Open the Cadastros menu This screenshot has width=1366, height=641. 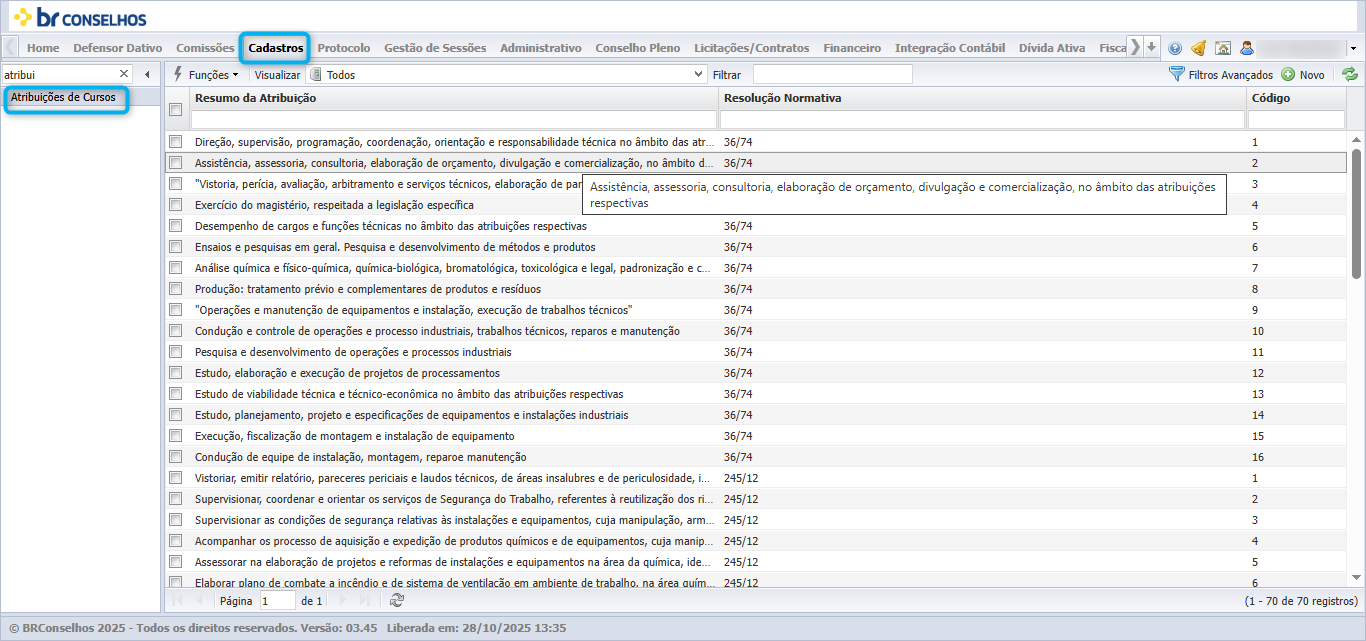pos(276,47)
